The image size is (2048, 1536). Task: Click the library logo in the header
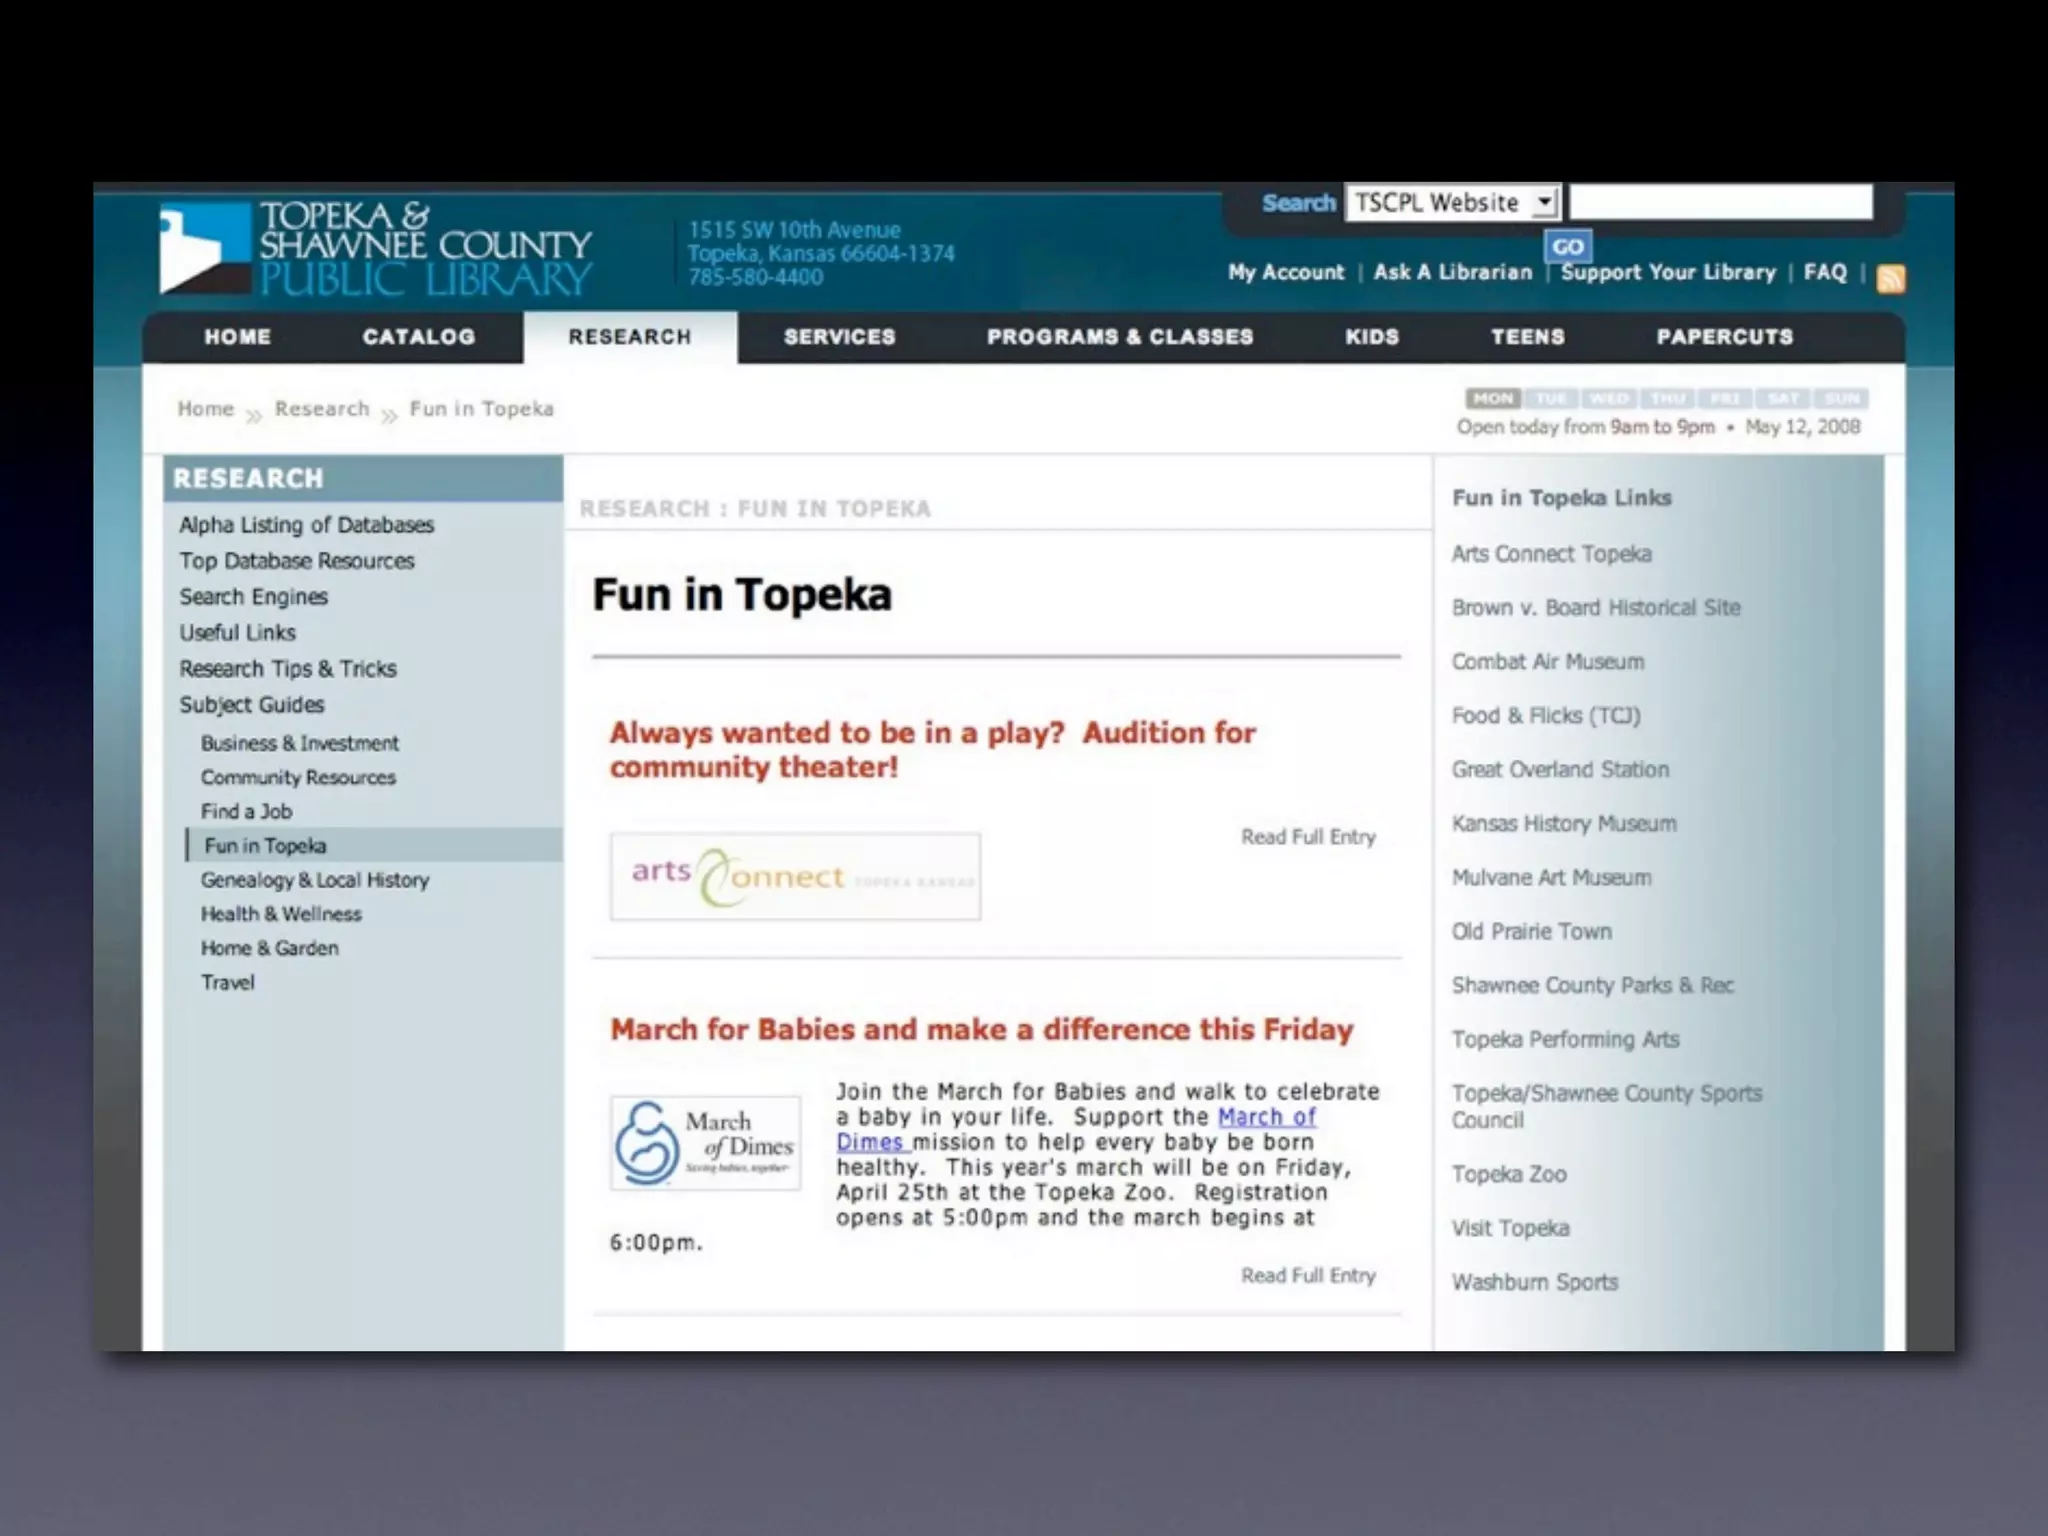(x=375, y=248)
